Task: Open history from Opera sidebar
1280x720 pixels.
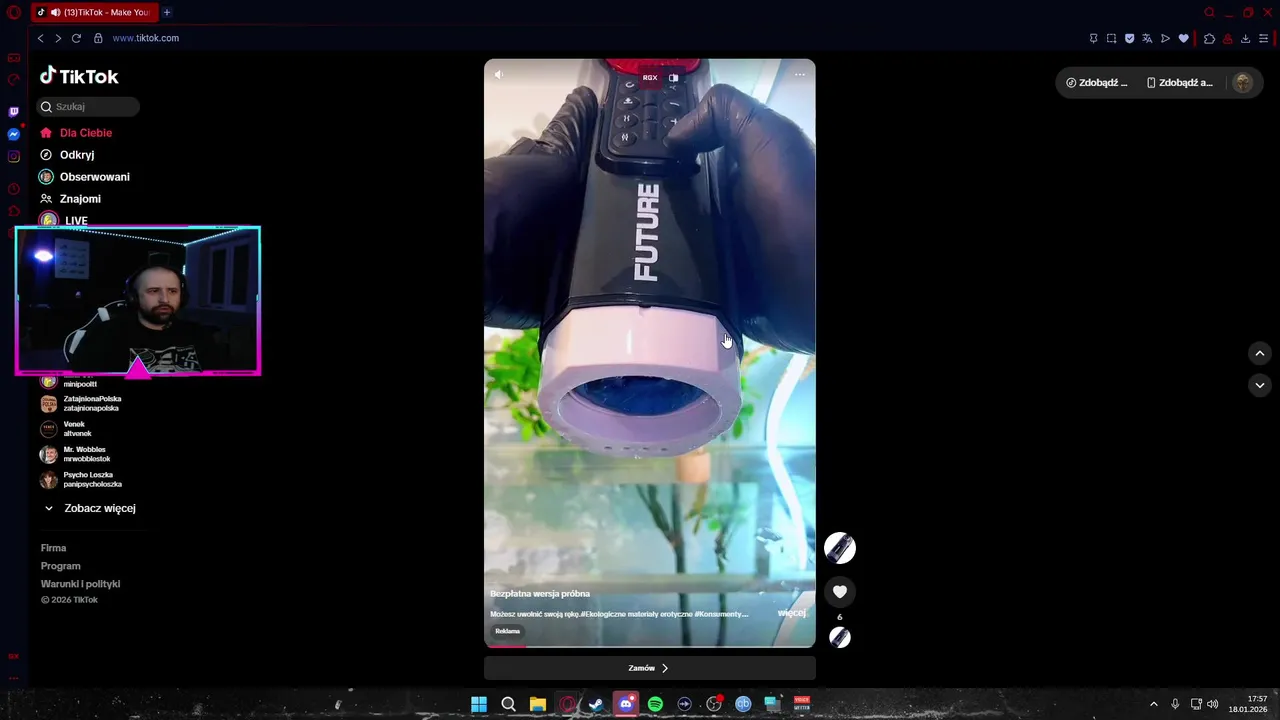Action: coord(14,189)
